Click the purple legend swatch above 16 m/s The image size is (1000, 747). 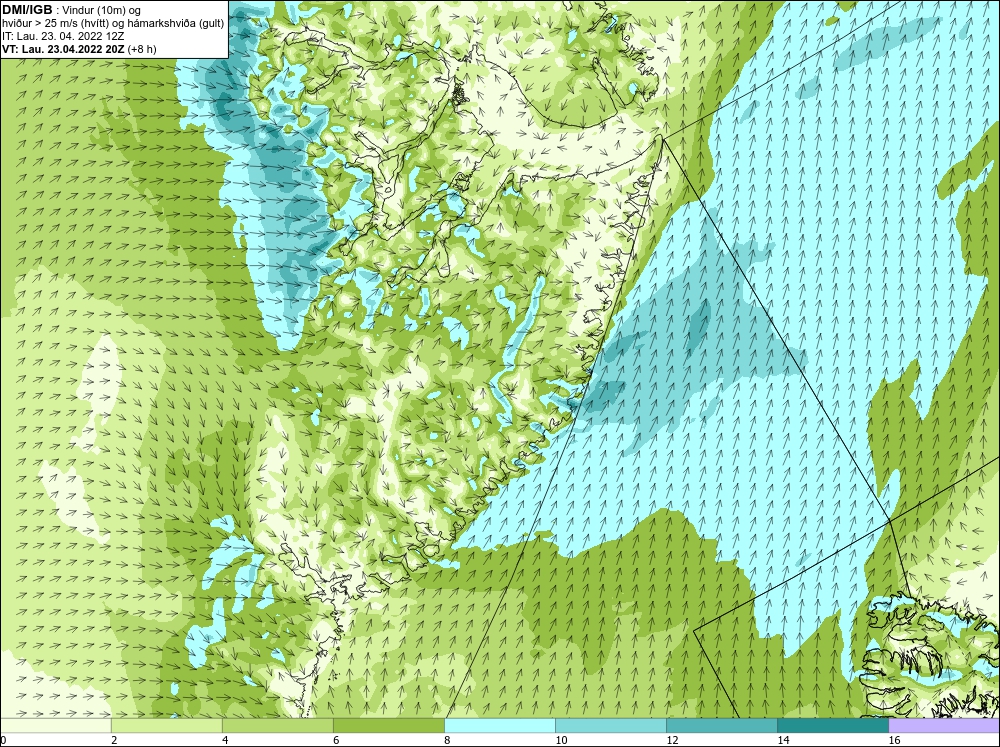point(944,725)
